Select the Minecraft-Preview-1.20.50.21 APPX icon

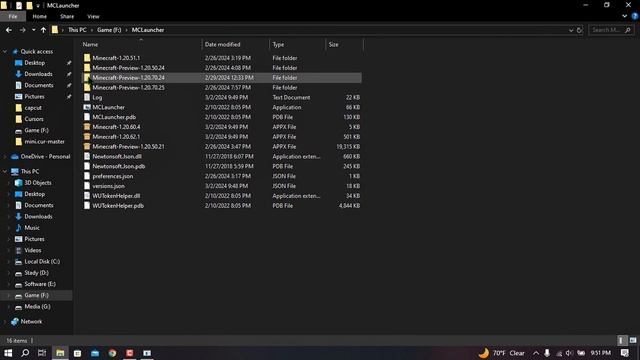(x=87, y=147)
